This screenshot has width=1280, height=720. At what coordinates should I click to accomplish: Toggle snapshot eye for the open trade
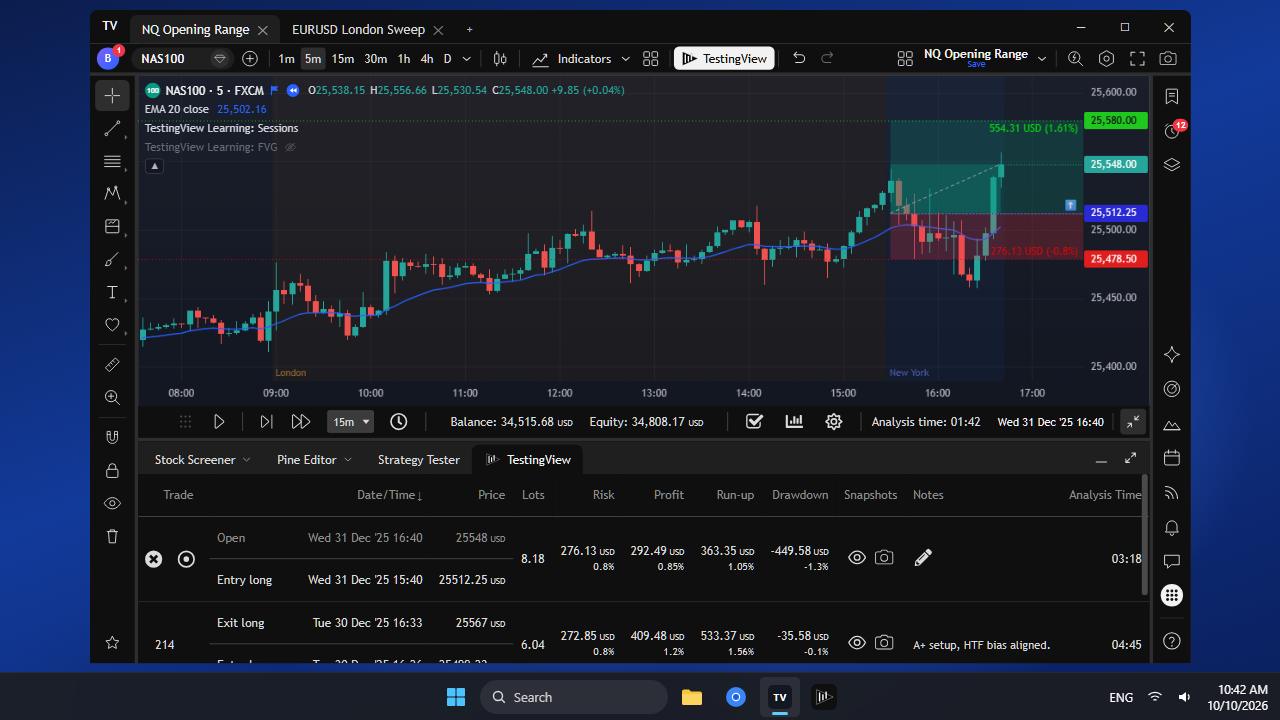[857, 558]
